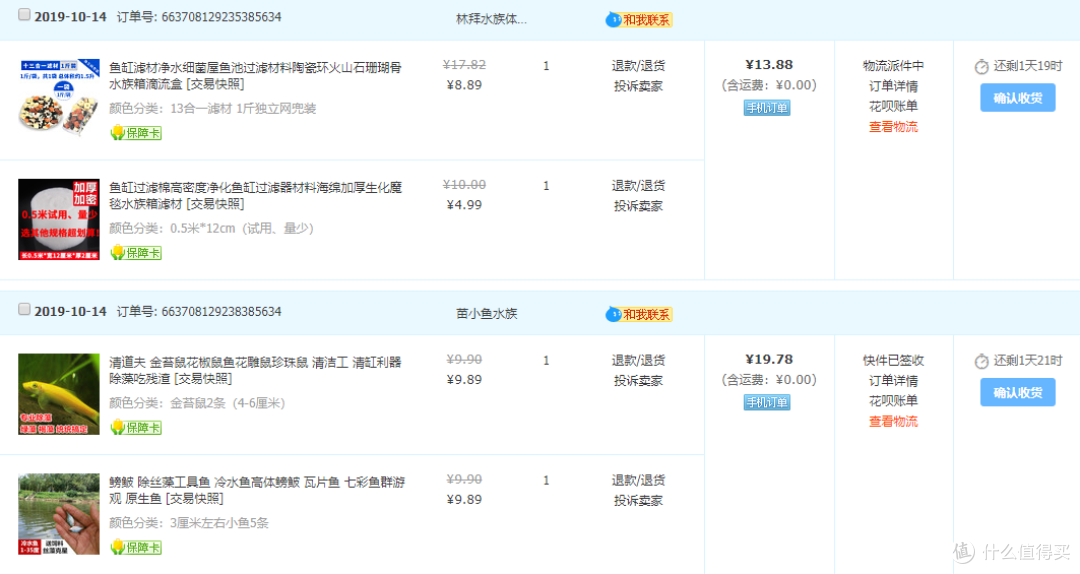Click 颜色分类: 13合一滤材 1斤独立网兜装 text

click(x=212, y=109)
